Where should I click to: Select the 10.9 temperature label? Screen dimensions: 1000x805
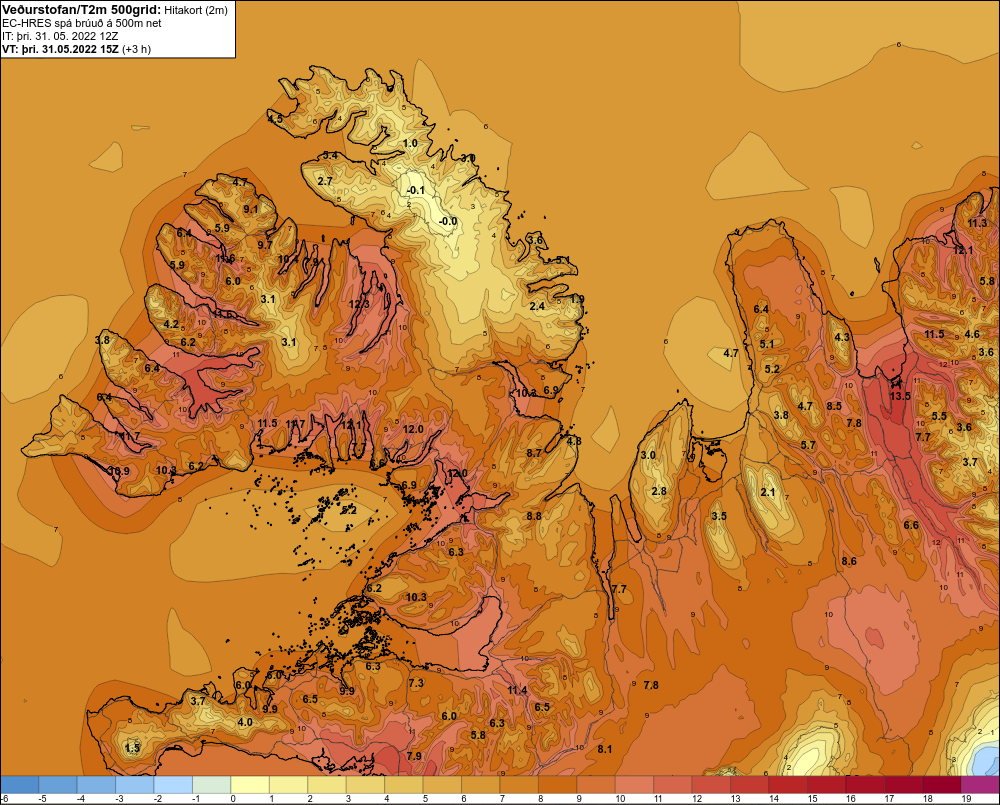pyautogui.click(x=119, y=471)
